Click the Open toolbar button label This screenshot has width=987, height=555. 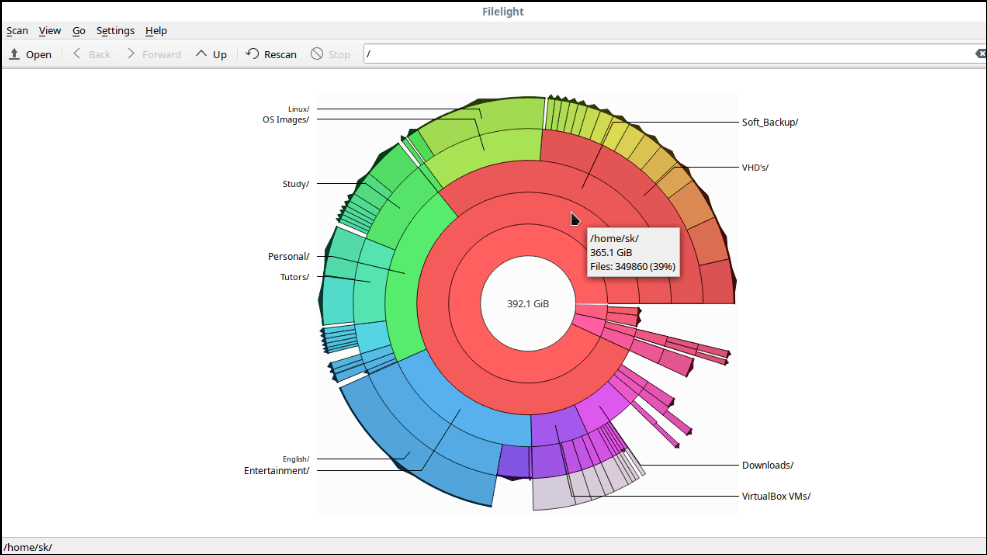(x=38, y=55)
